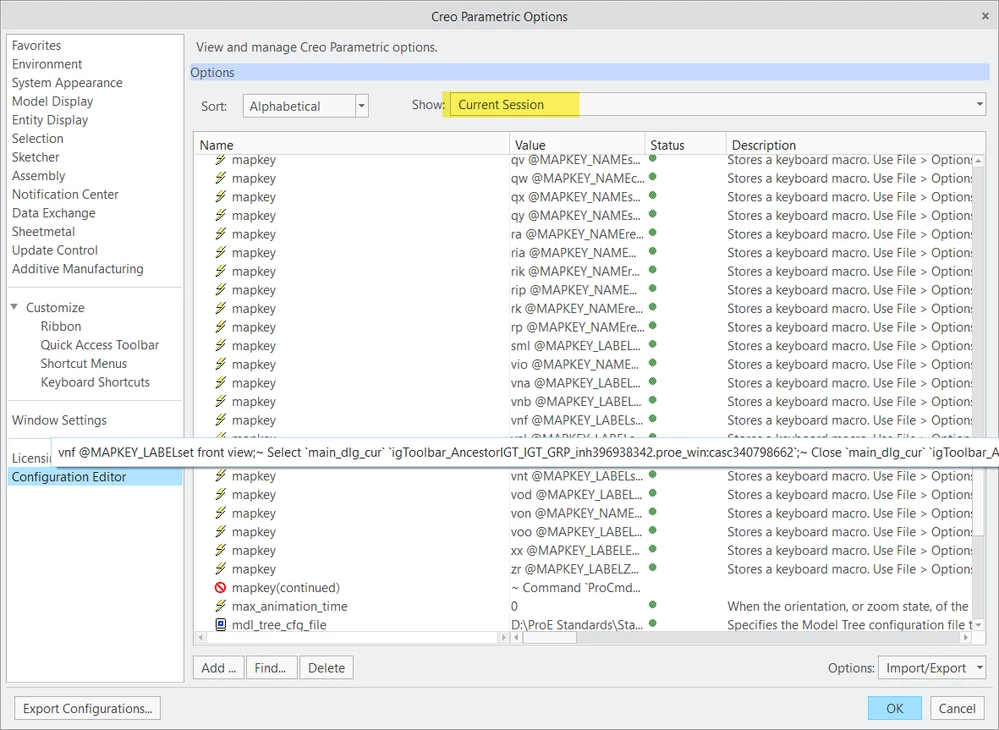Click the lightning icon of the von mapkey row
The width and height of the screenshot is (999, 730).
[x=220, y=513]
